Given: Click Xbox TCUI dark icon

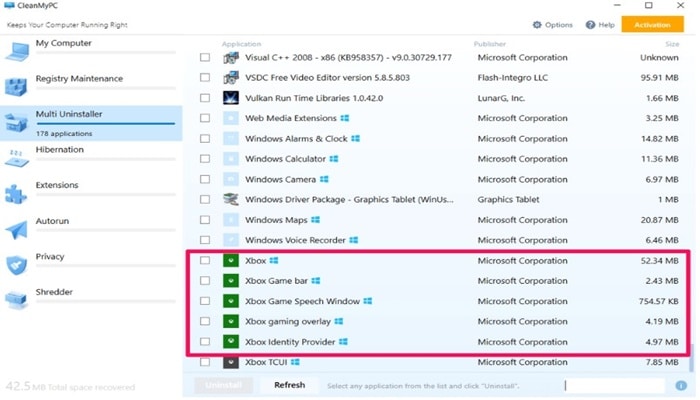Looking at the screenshot, I should pos(231,362).
